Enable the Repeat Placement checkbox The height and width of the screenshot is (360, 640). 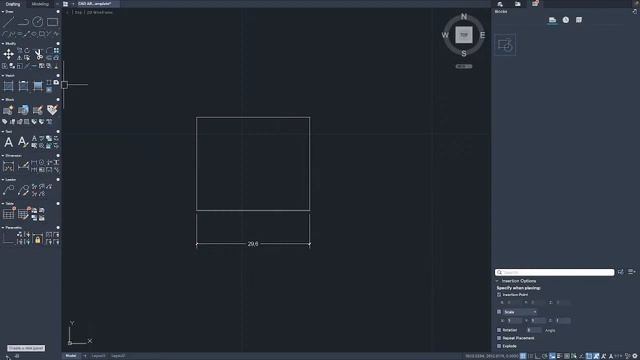pyautogui.click(x=499, y=338)
